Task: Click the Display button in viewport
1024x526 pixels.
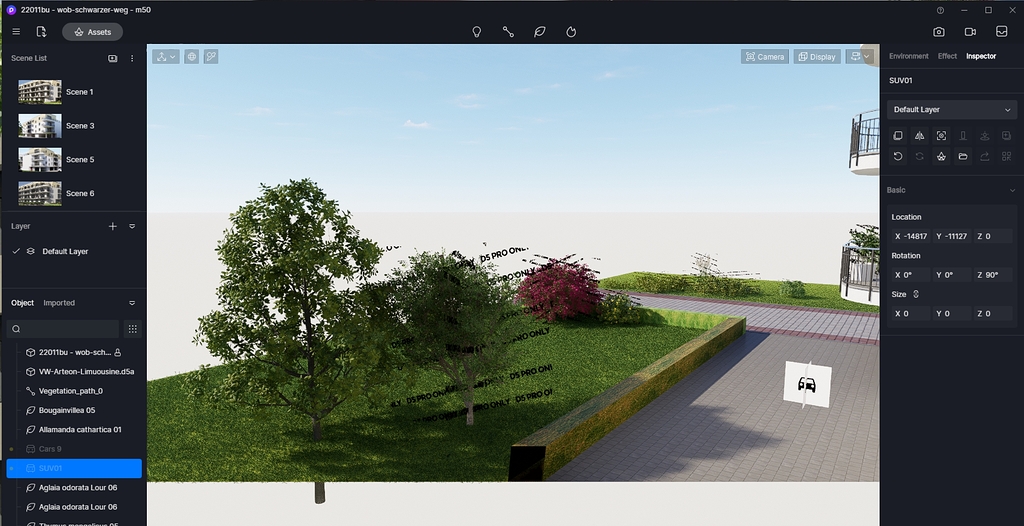Action: (817, 57)
